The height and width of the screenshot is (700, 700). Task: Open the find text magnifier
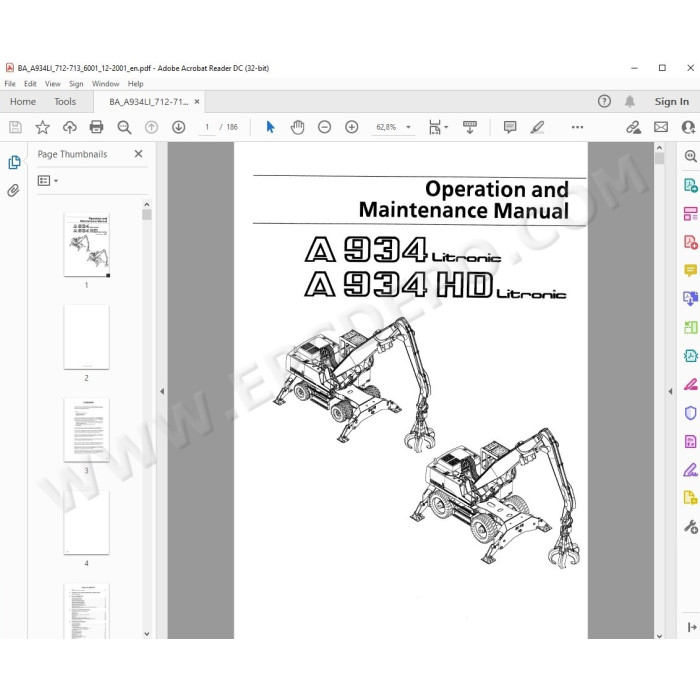124,127
